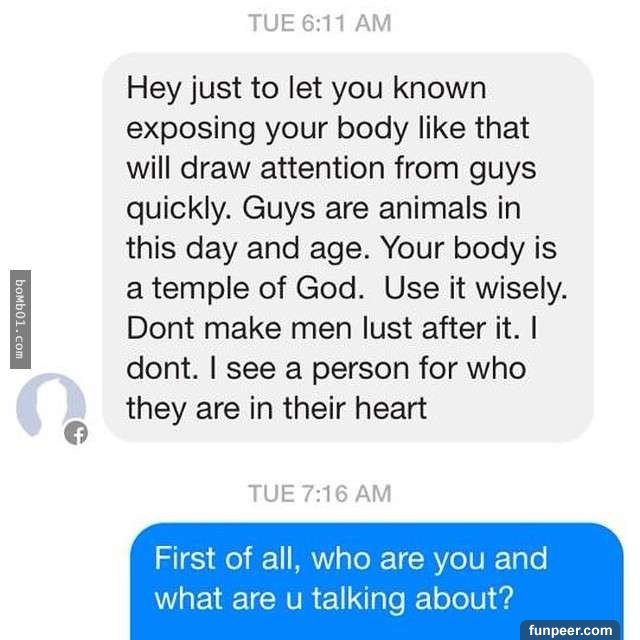Click the words "Use it wisely."

click(476, 289)
